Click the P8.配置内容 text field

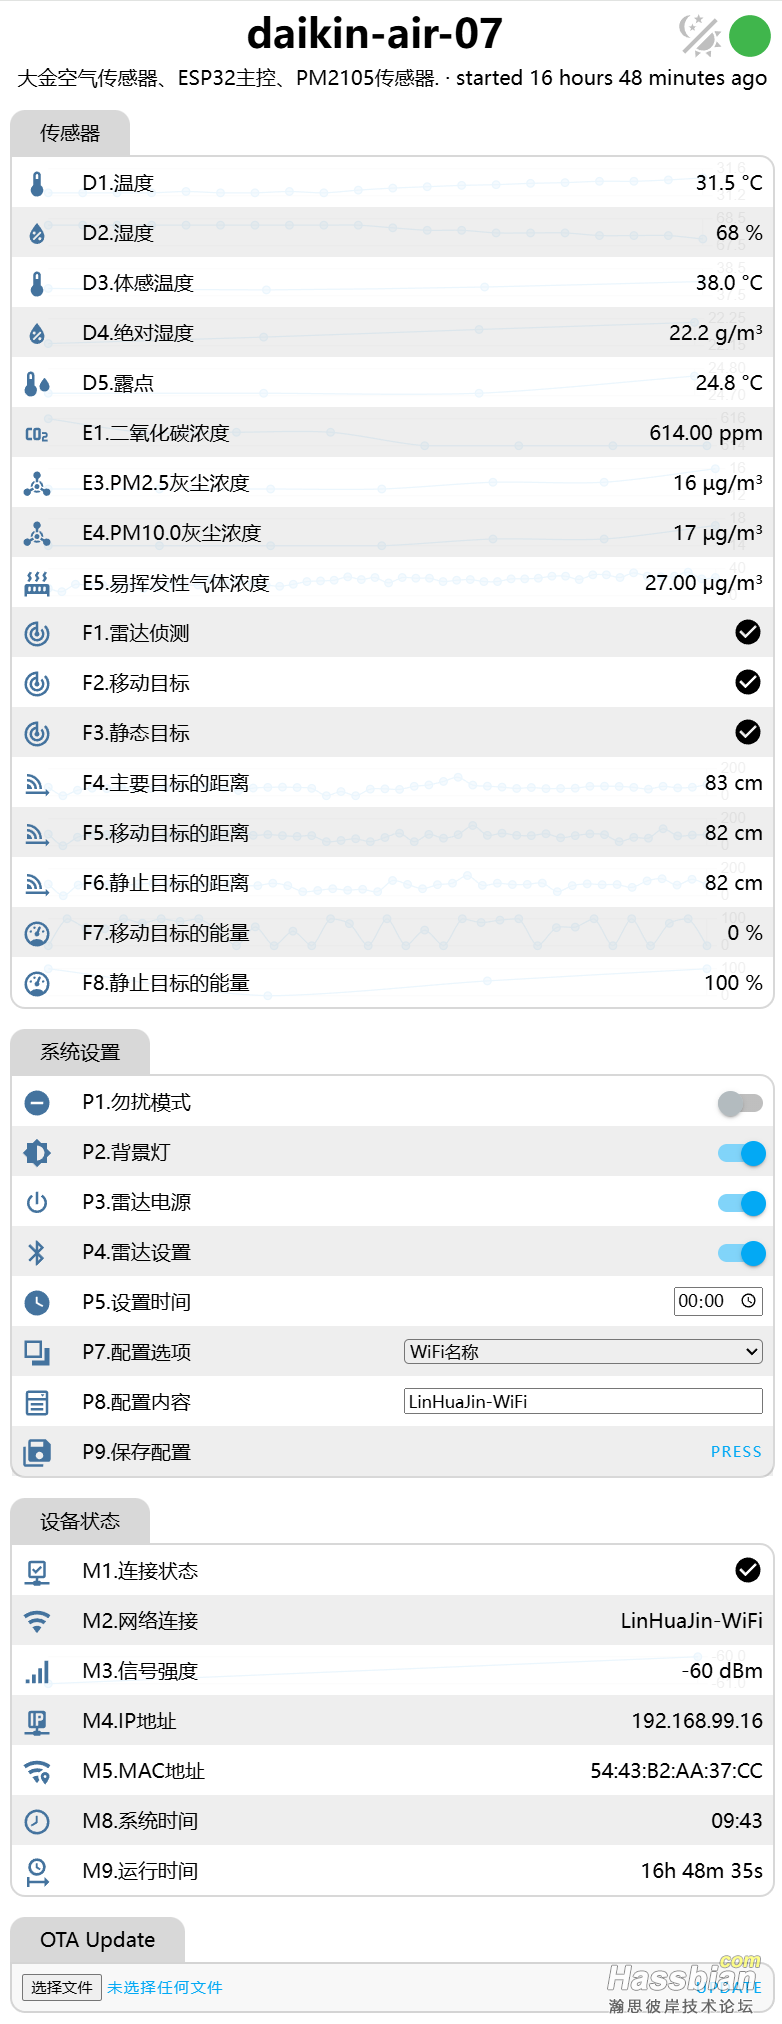pos(583,1402)
